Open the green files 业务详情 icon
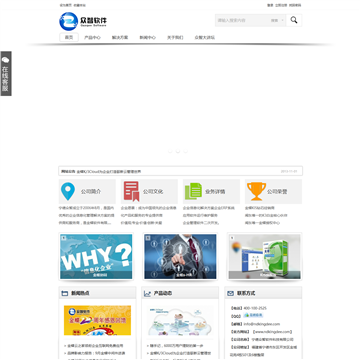This screenshot has height=360, width=360. click(193, 191)
